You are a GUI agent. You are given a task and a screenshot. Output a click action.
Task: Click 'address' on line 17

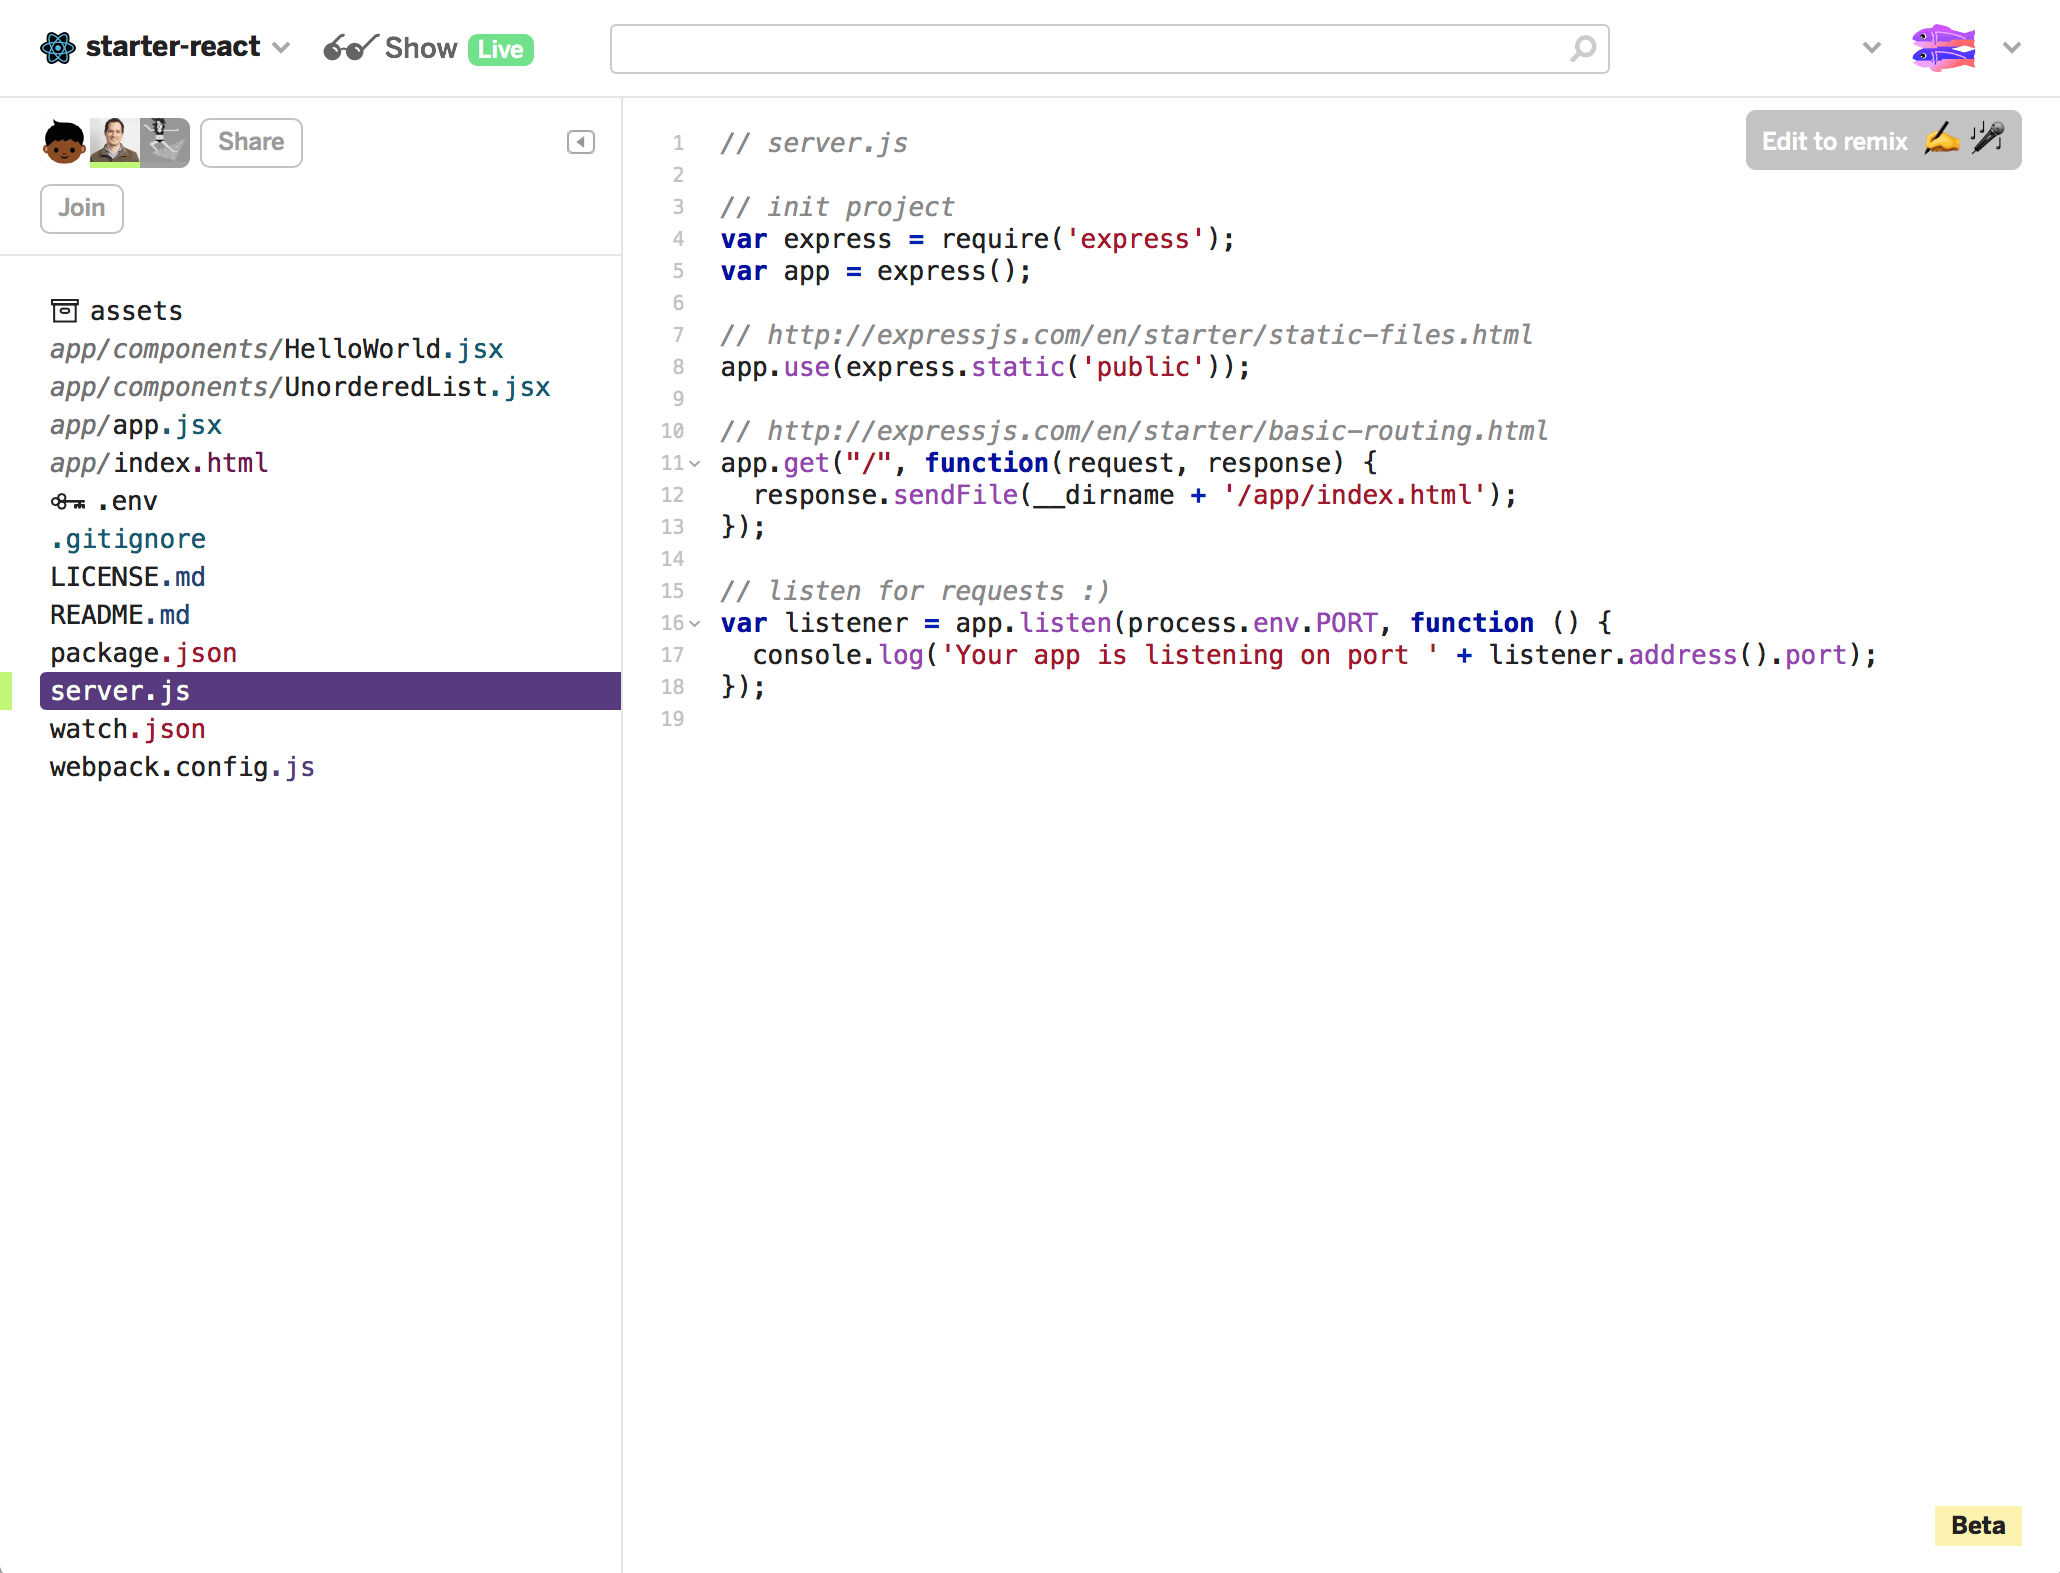pos(1683,655)
